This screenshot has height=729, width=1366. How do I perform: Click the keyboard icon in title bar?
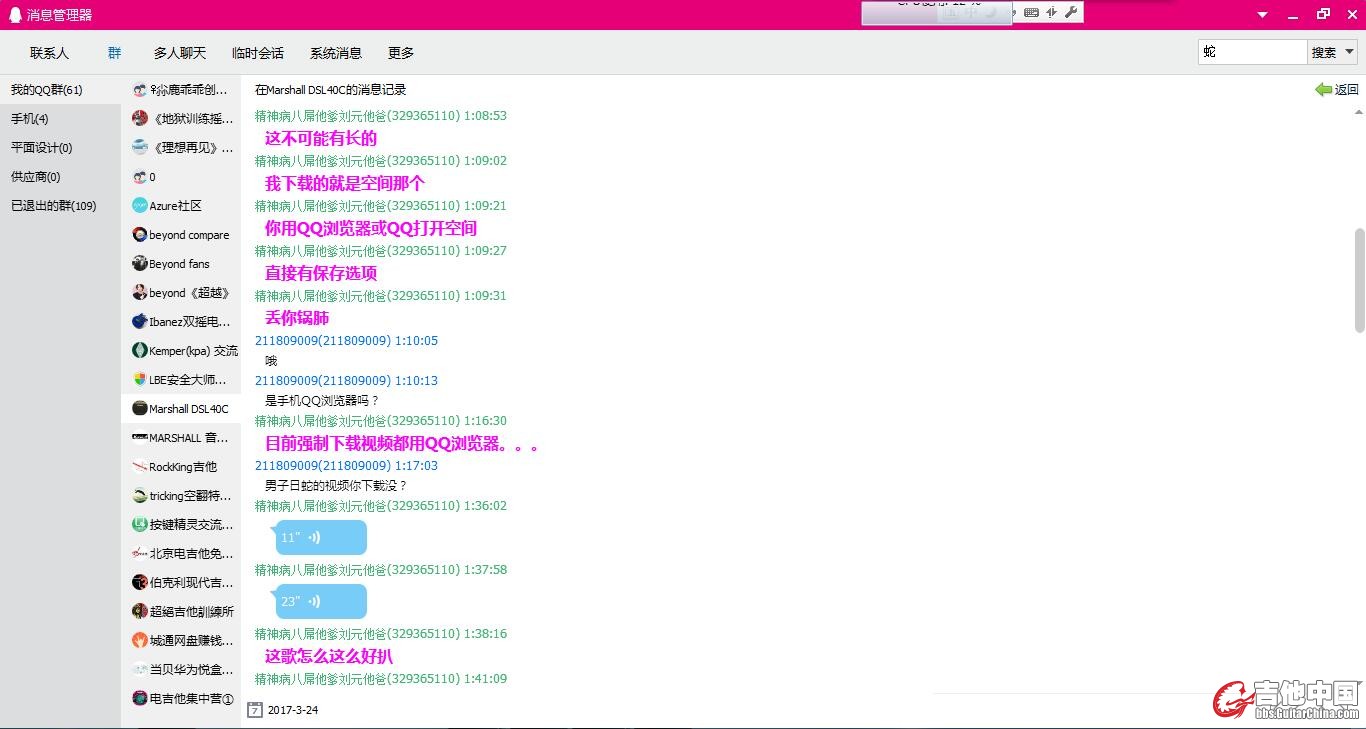(1031, 13)
